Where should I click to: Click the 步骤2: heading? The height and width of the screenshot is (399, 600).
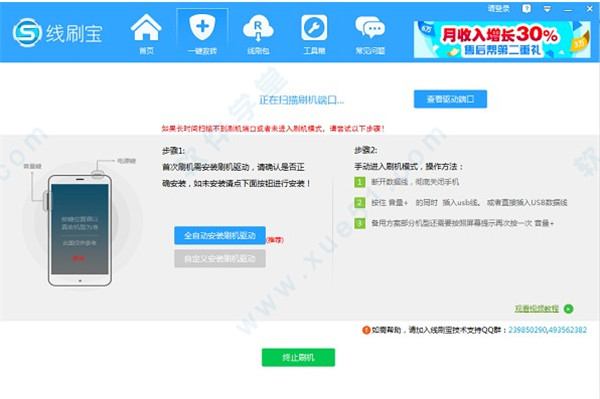point(365,150)
